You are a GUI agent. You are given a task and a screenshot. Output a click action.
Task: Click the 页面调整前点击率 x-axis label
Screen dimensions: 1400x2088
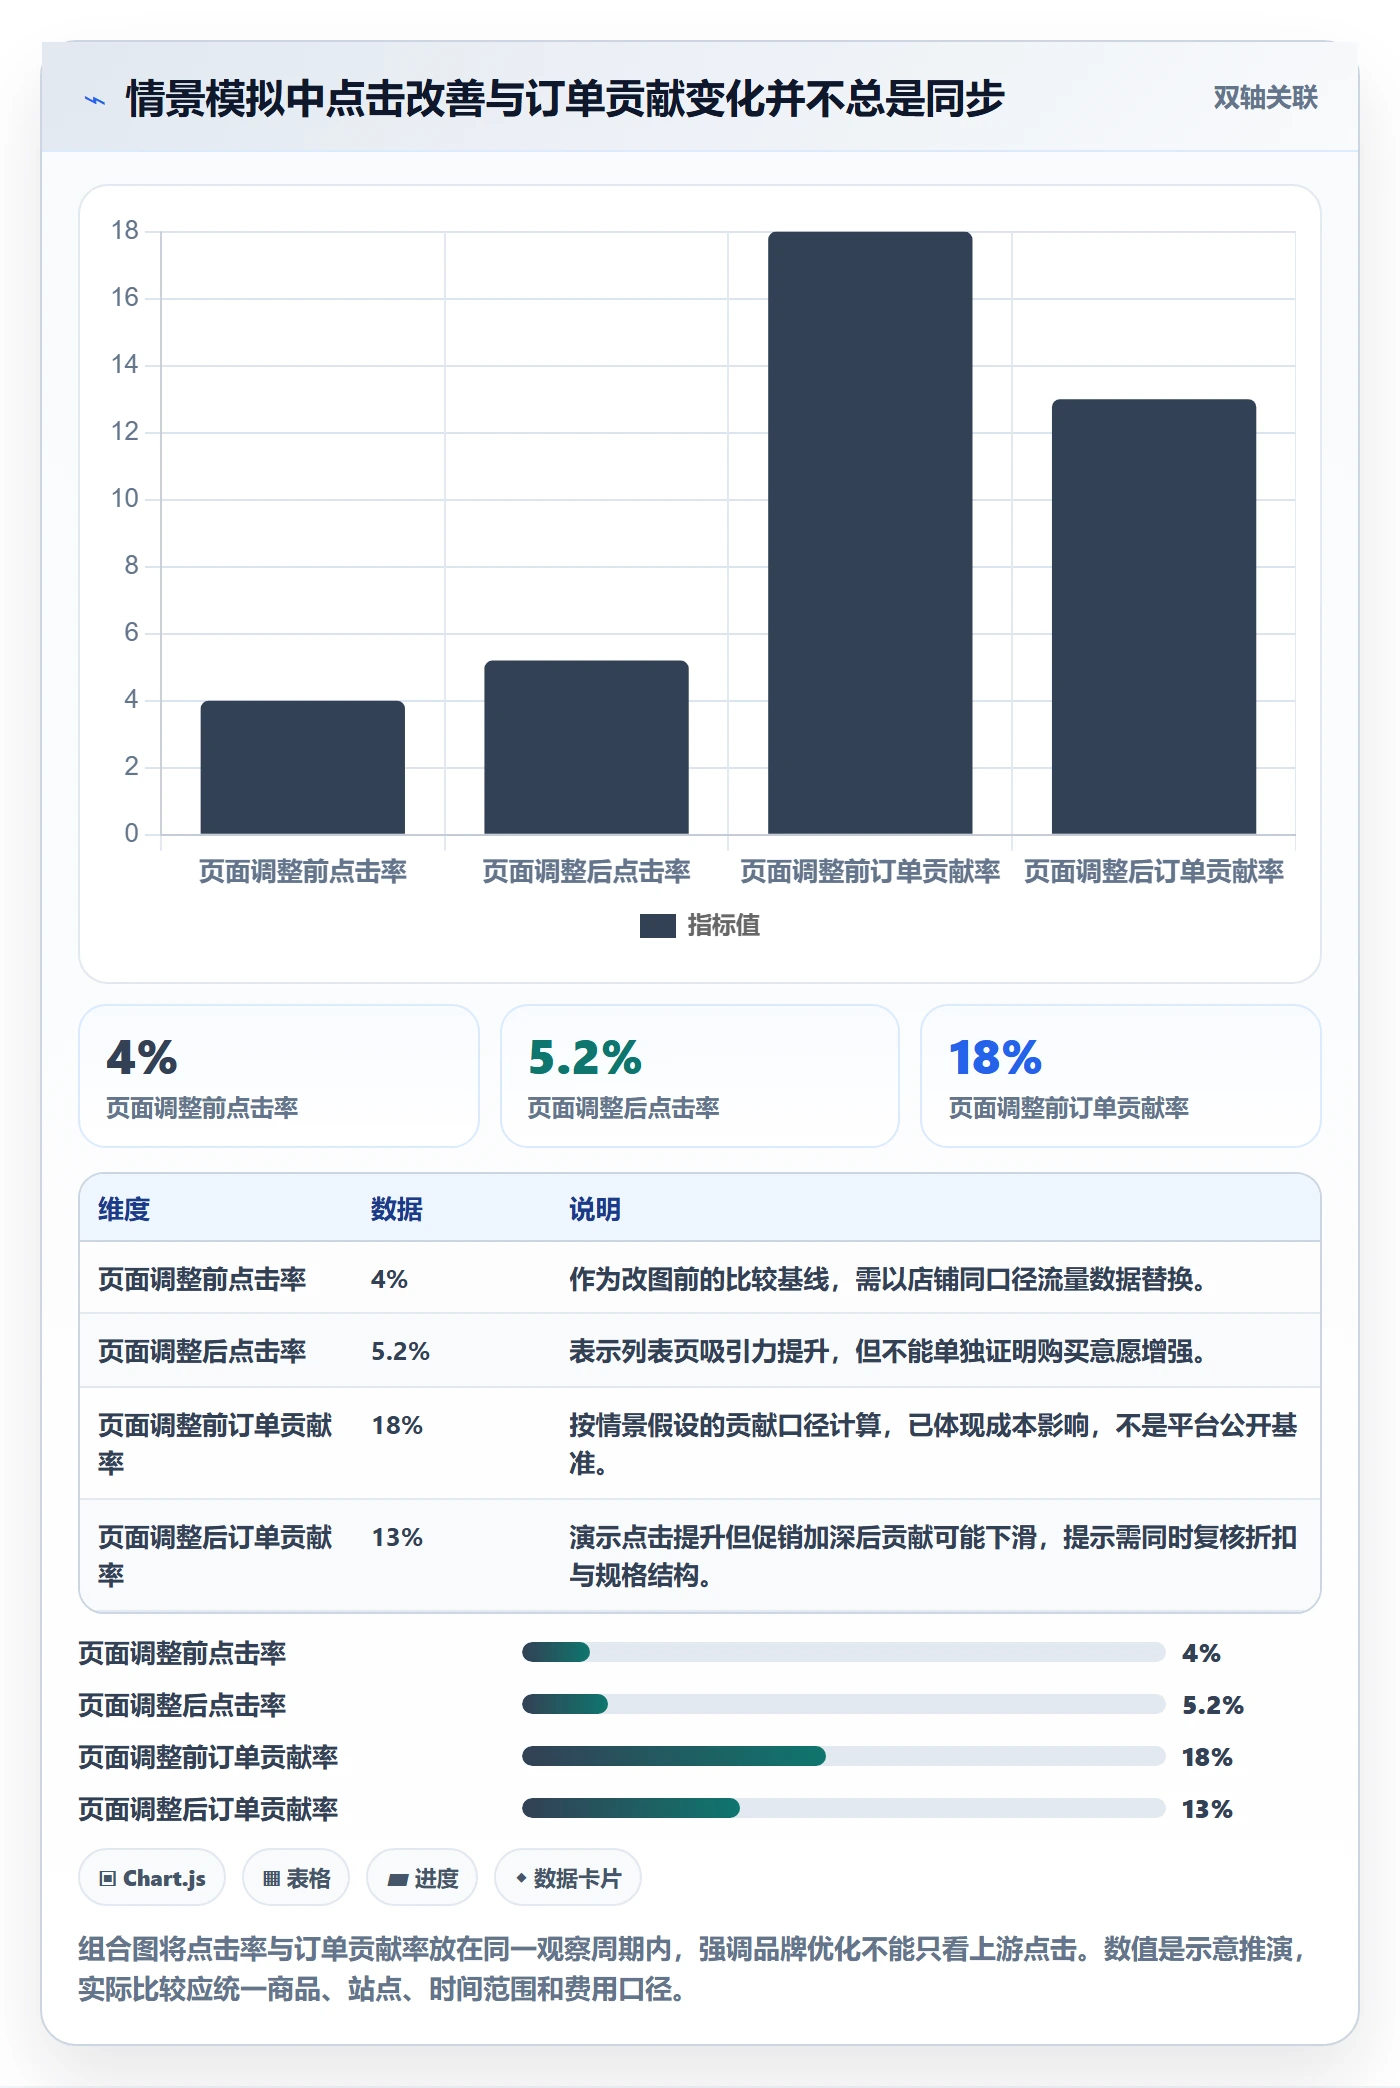303,872
